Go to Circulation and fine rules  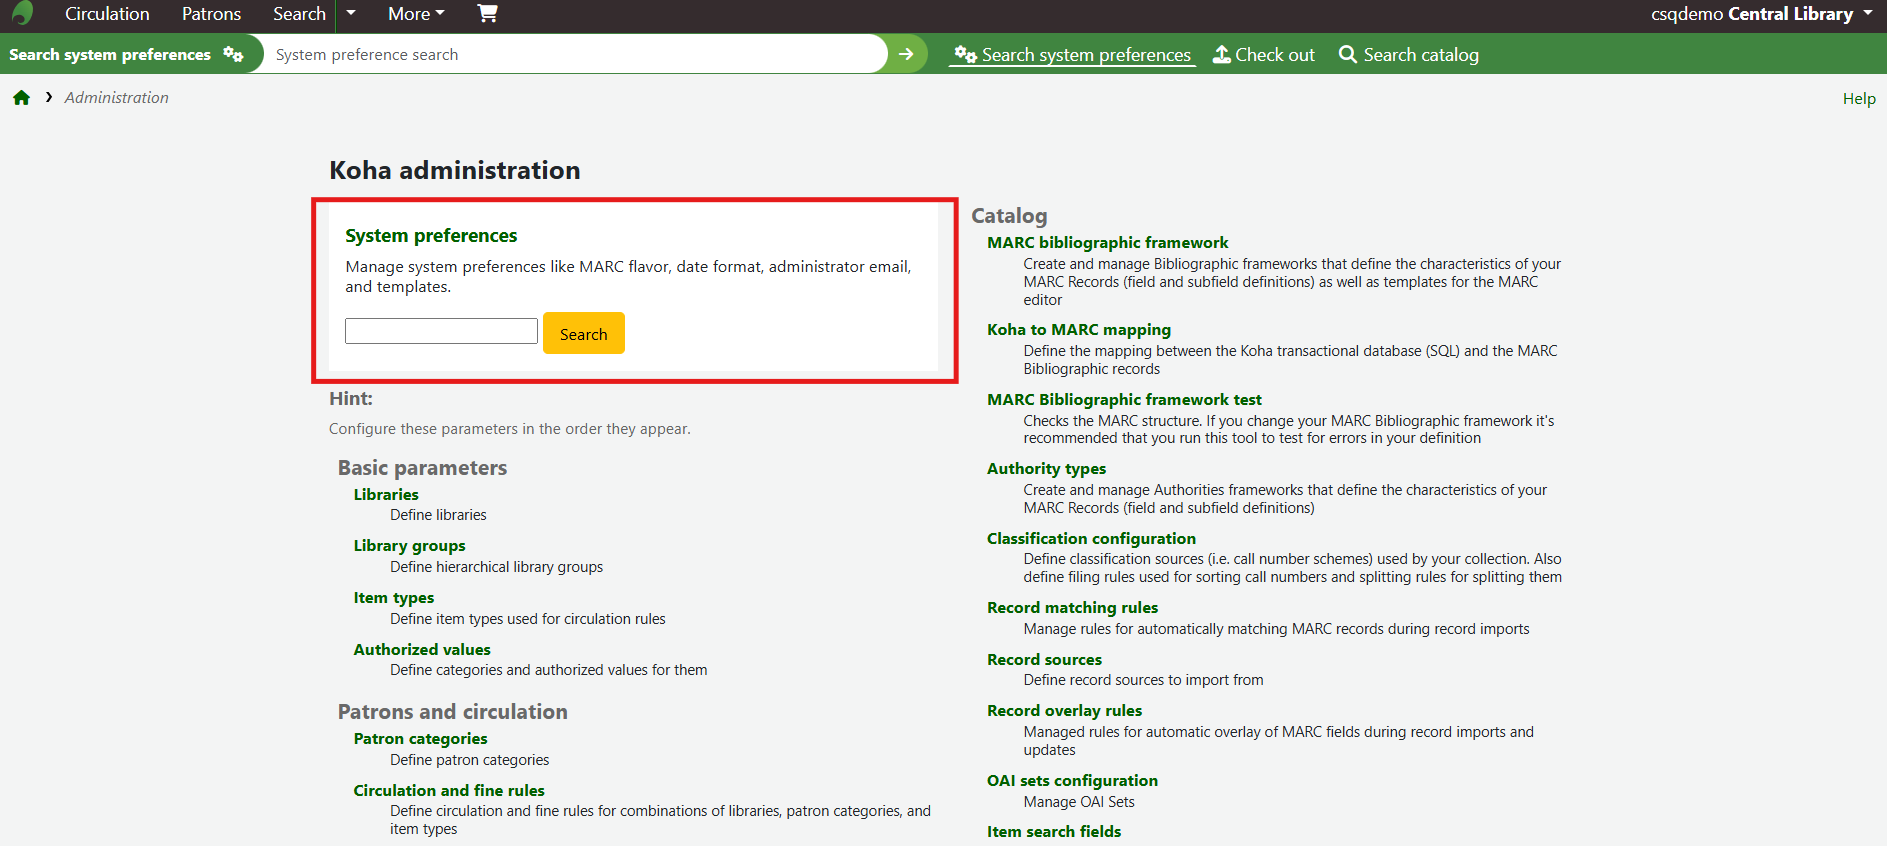click(449, 790)
